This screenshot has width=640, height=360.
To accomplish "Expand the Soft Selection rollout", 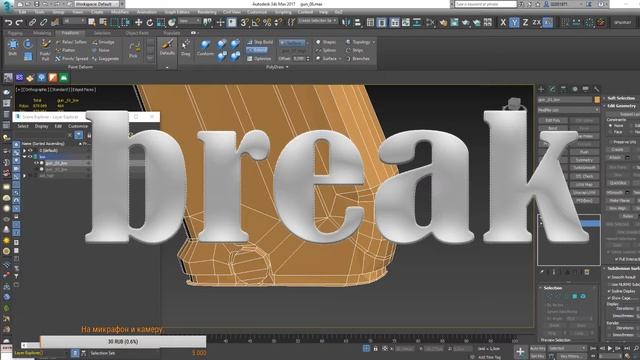I will (x=621, y=98).
